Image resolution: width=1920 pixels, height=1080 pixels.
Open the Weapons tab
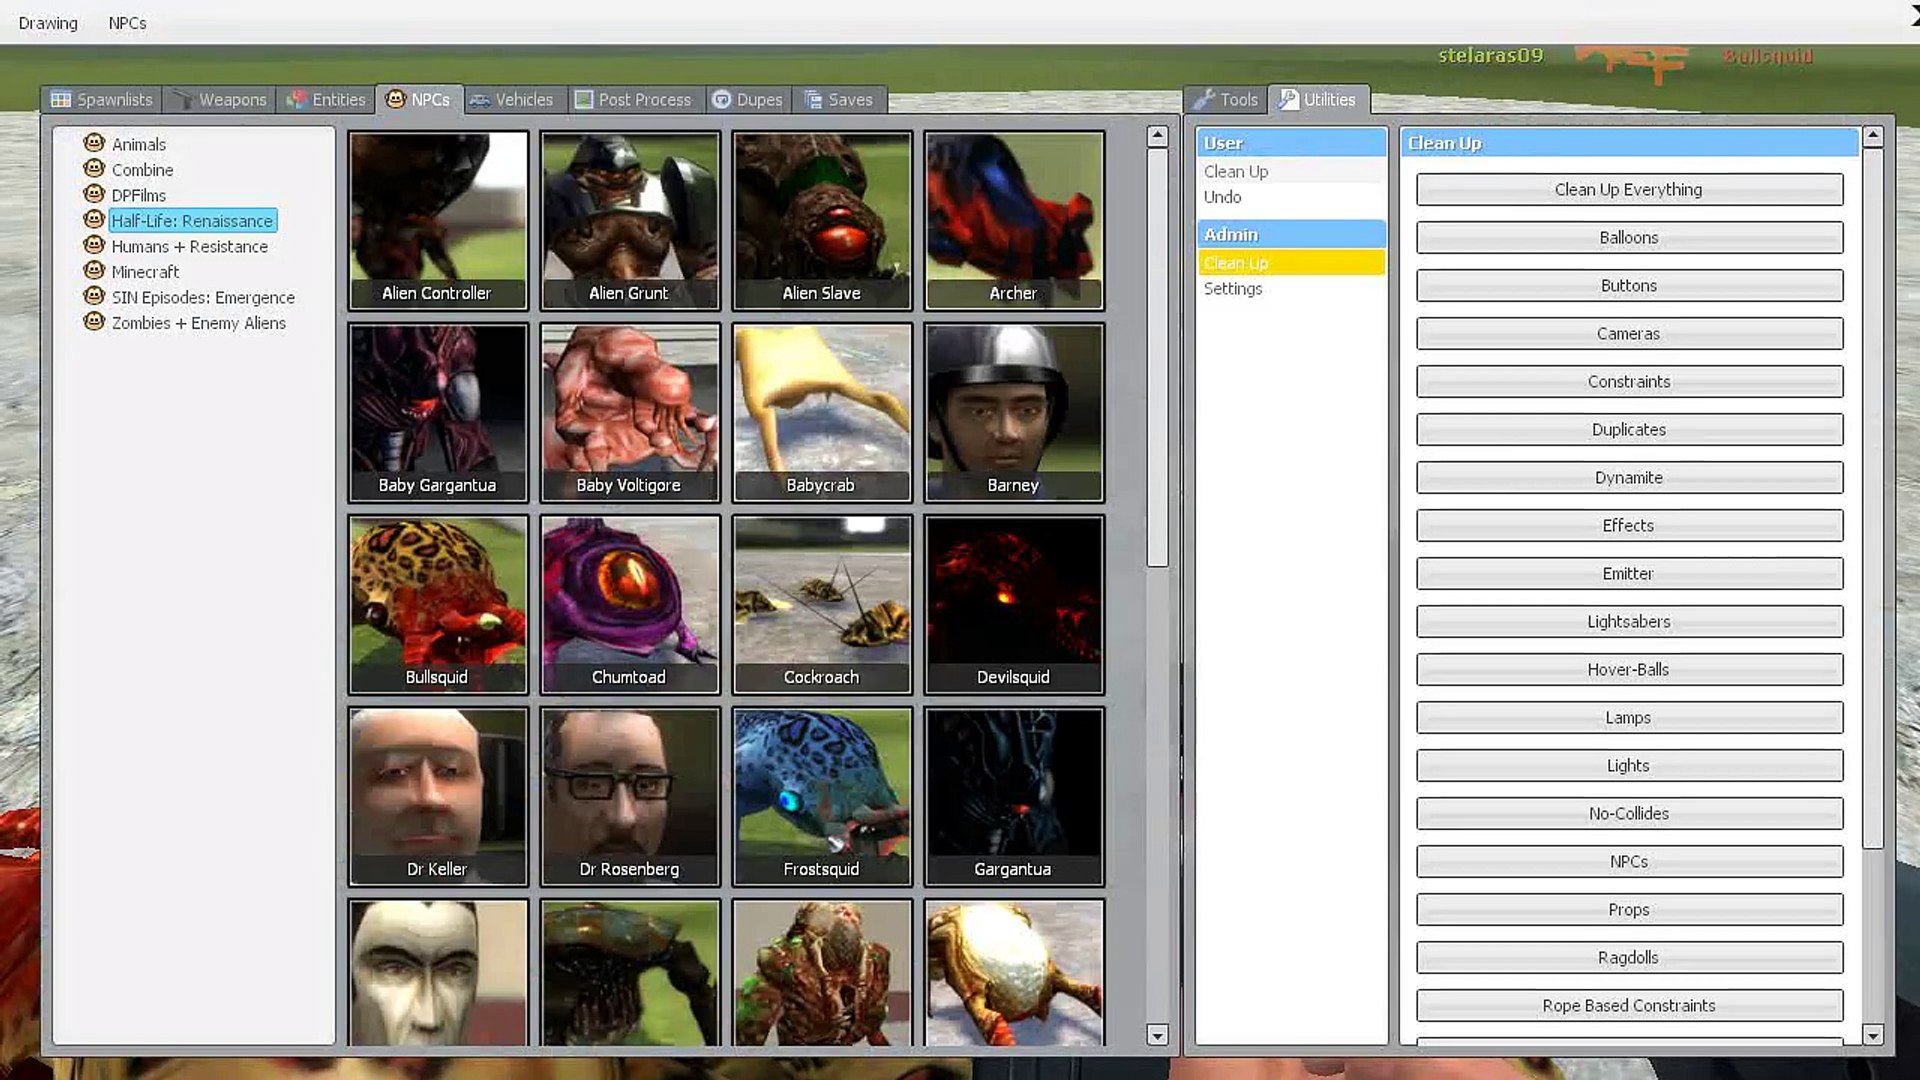(x=221, y=99)
